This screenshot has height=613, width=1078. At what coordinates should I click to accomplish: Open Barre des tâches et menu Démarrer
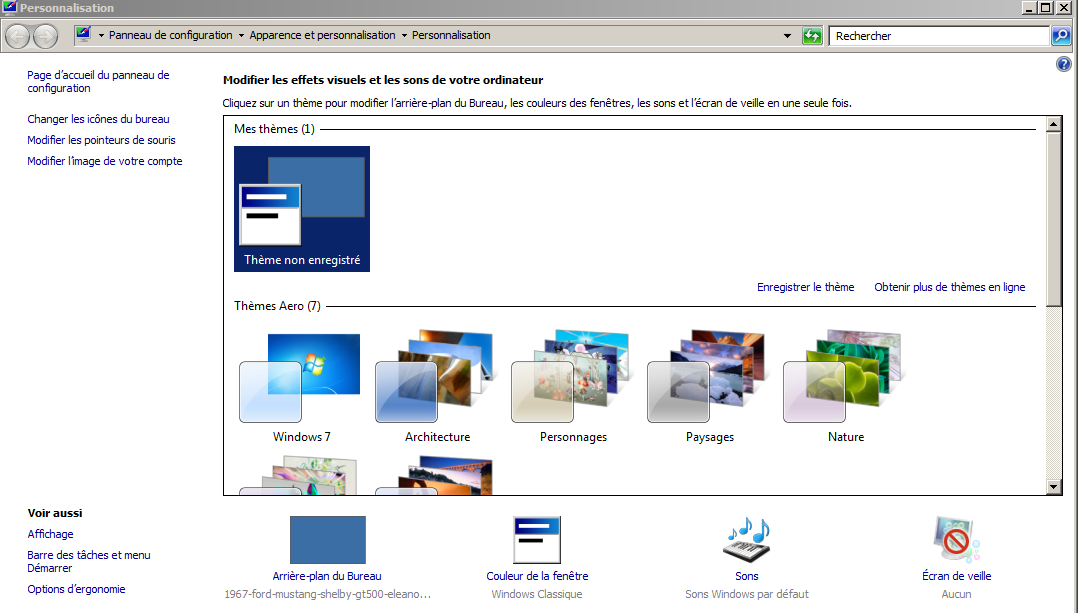89,561
